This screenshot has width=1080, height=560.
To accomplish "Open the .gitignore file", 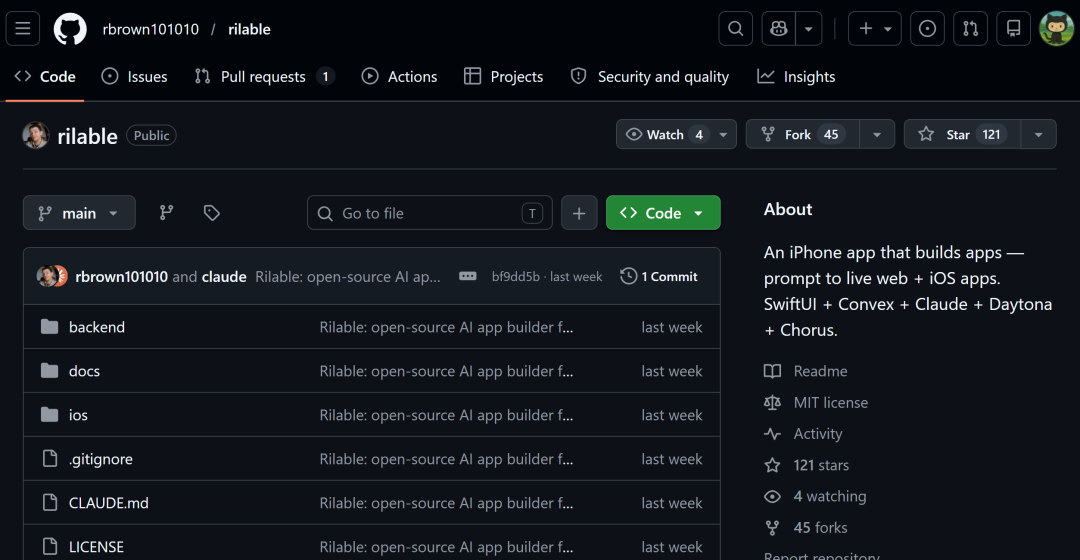I will tap(101, 459).
